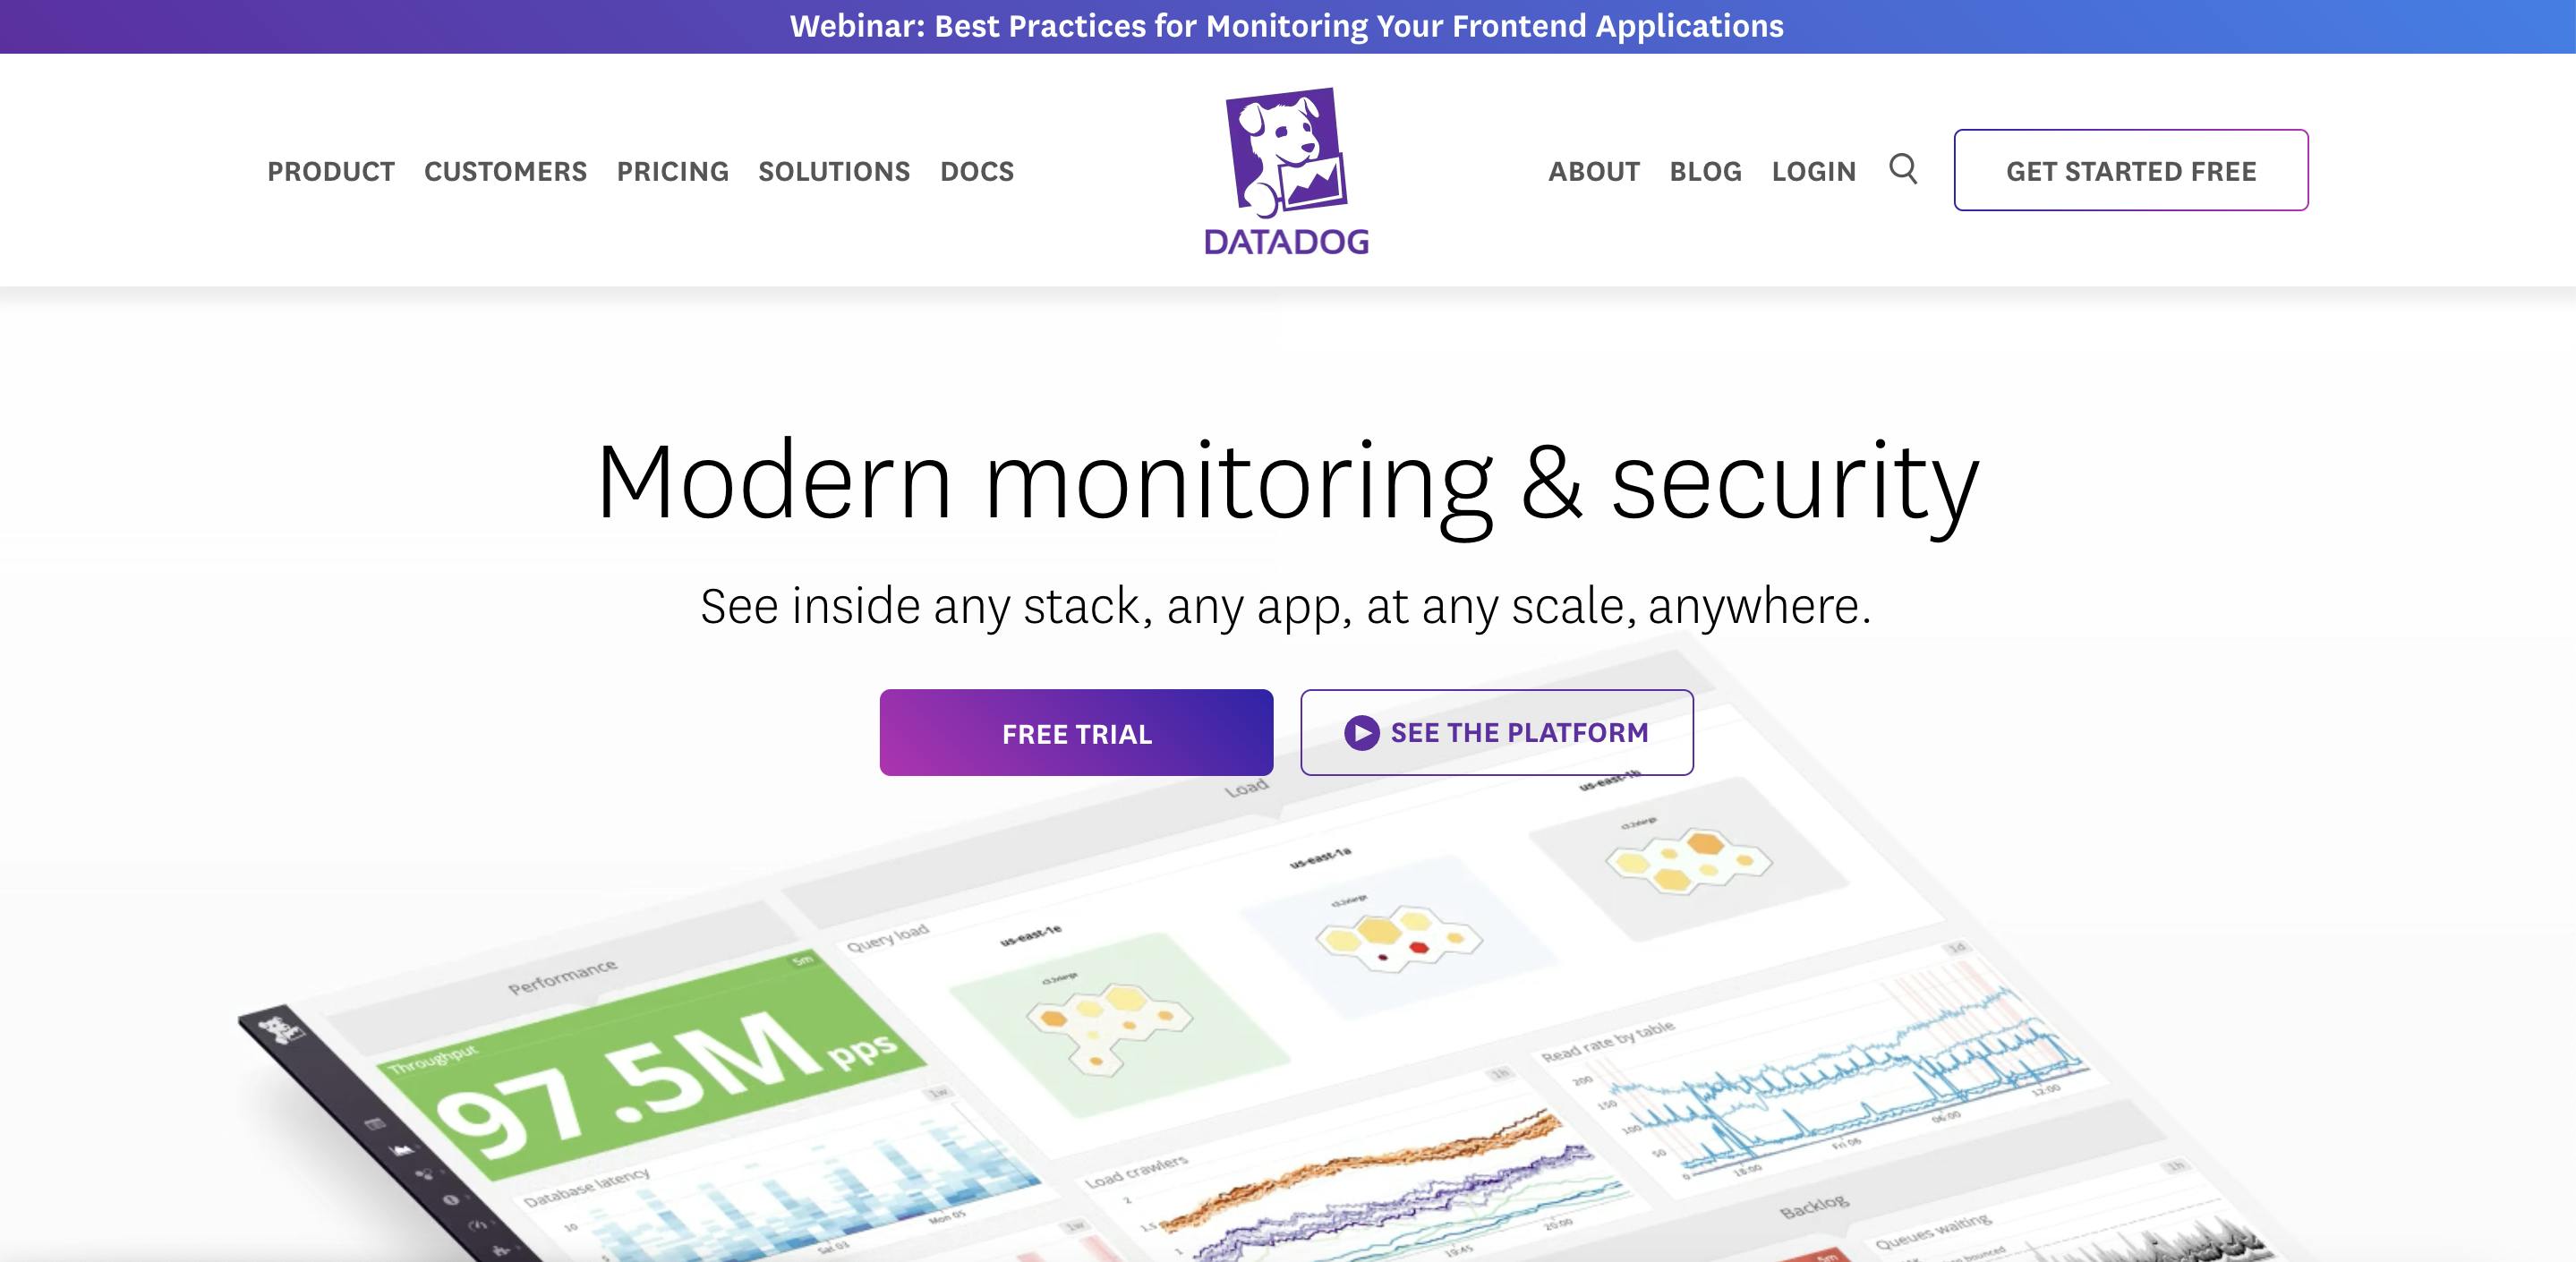Open the PRODUCT menu item

(330, 171)
